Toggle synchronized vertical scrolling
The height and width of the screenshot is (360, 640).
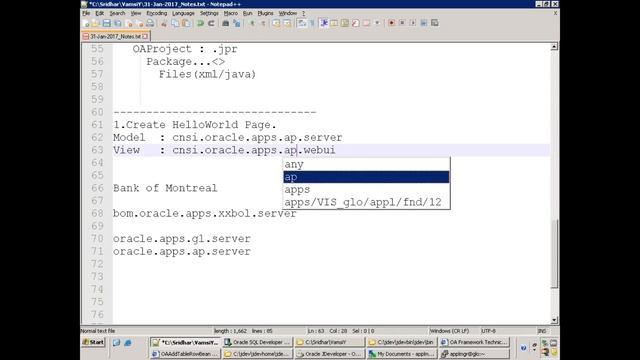(276, 23)
